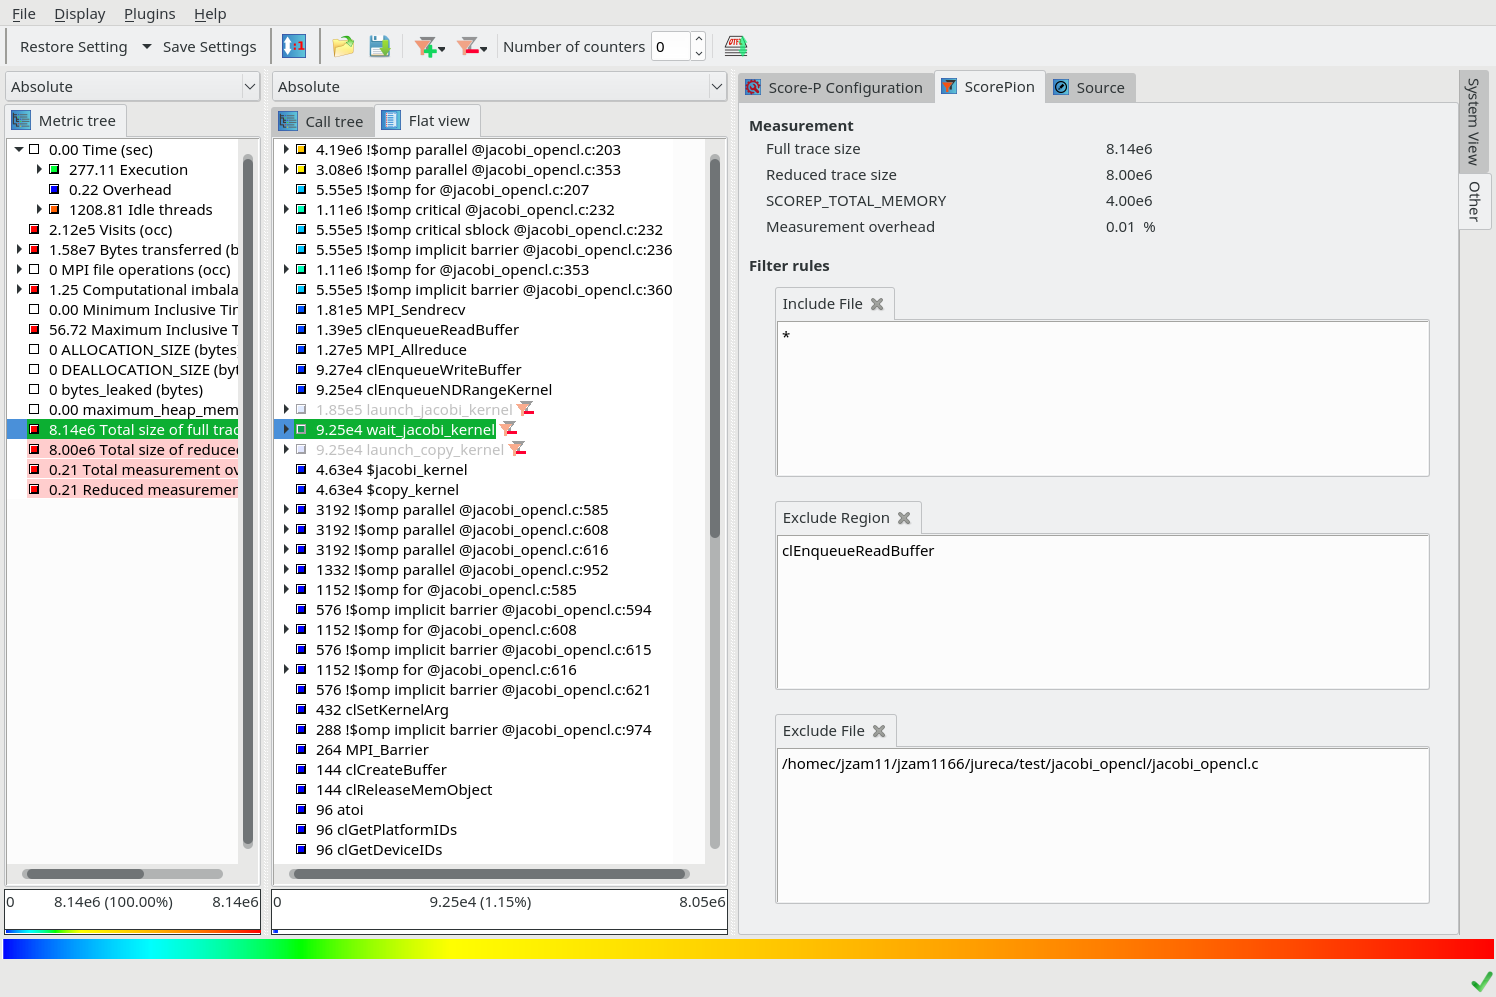
Task: Close the Include File filter tab
Action: click(x=877, y=304)
